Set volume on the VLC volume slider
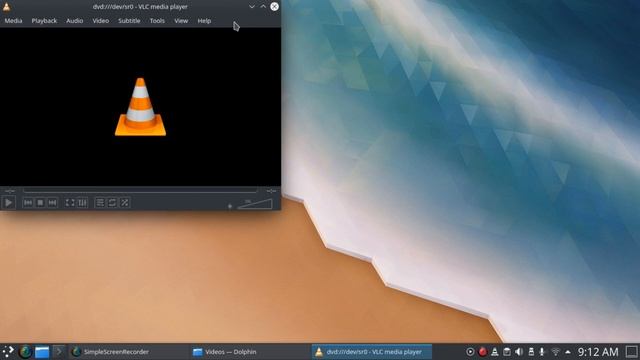Viewport: 640px width, 360px height. [255, 204]
